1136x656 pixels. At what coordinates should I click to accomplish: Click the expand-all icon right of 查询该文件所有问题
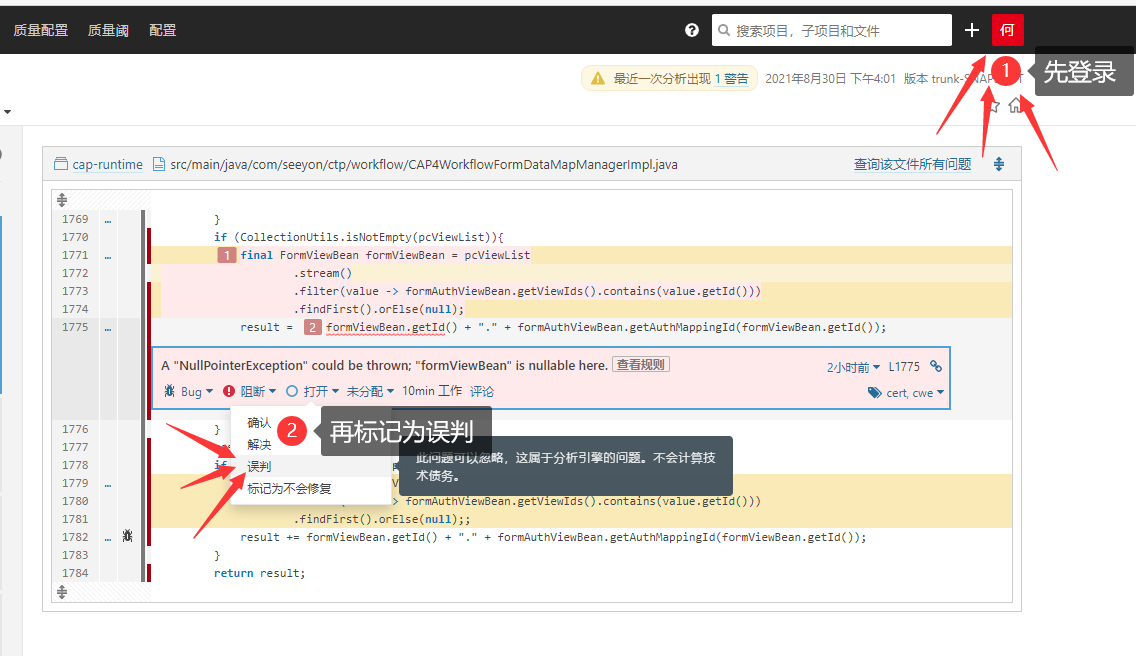coord(999,165)
